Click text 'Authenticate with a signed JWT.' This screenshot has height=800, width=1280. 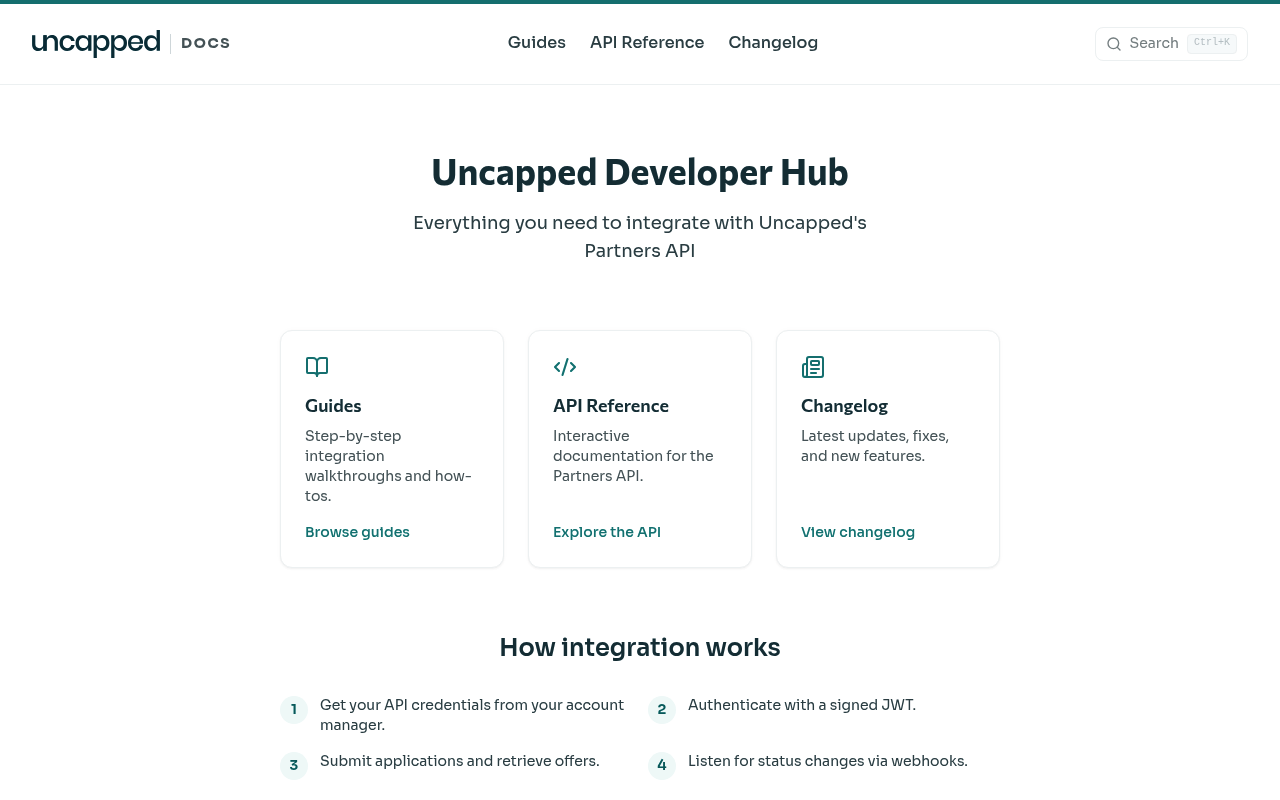[802, 705]
